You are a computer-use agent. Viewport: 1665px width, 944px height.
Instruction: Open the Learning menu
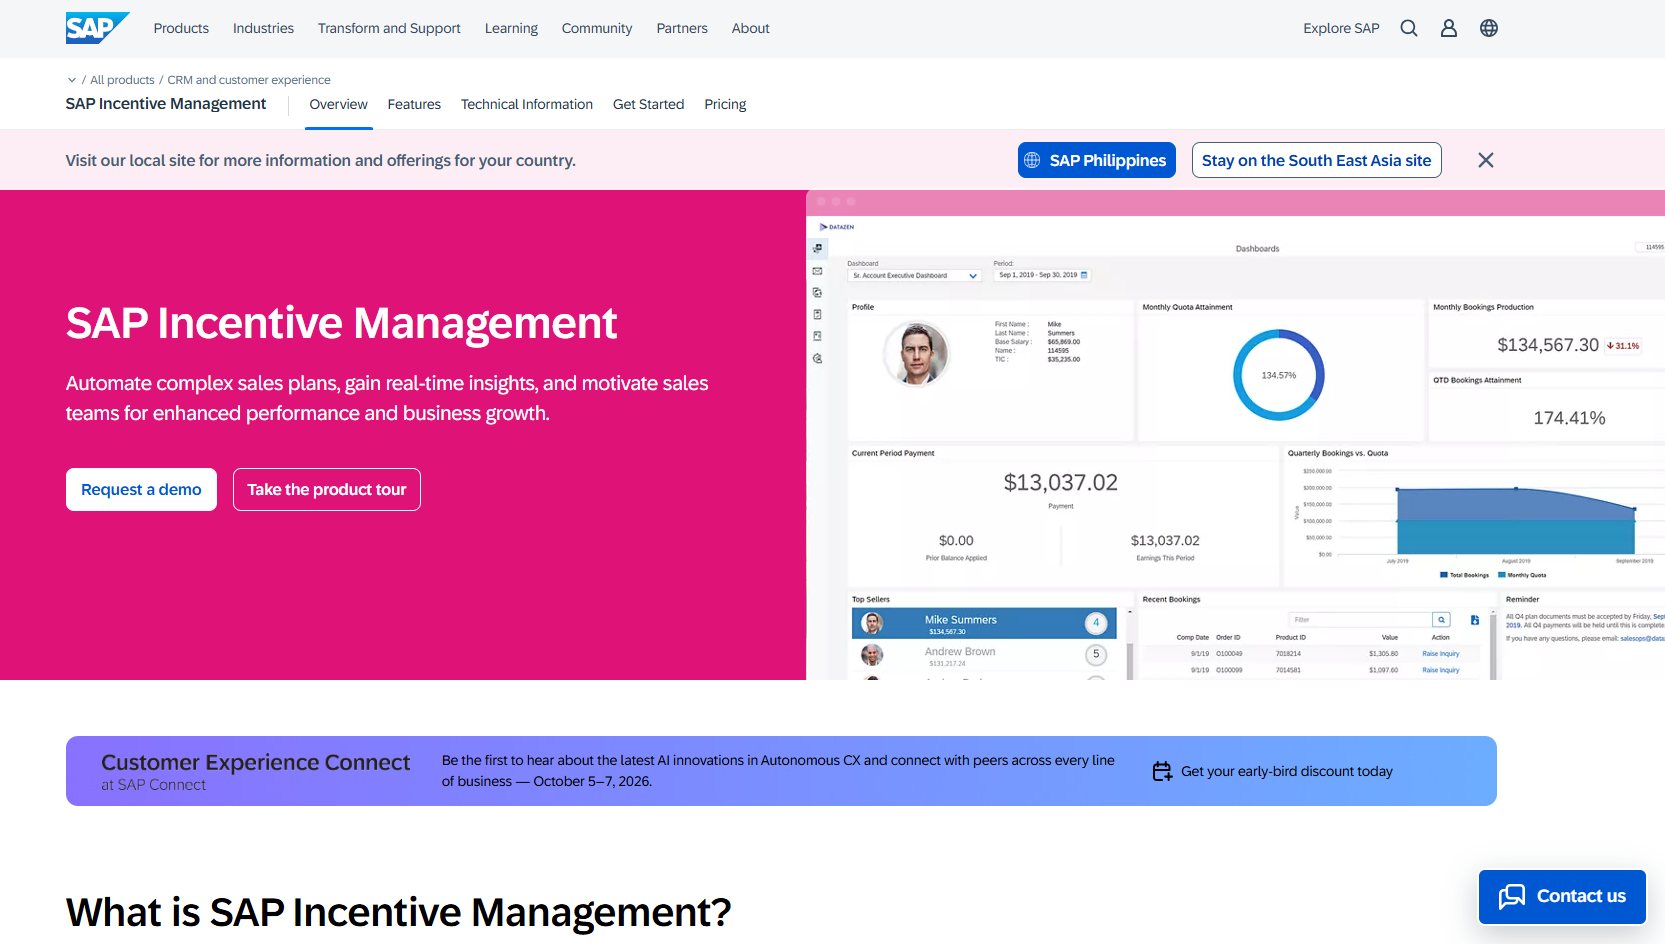tap(511, 28)
